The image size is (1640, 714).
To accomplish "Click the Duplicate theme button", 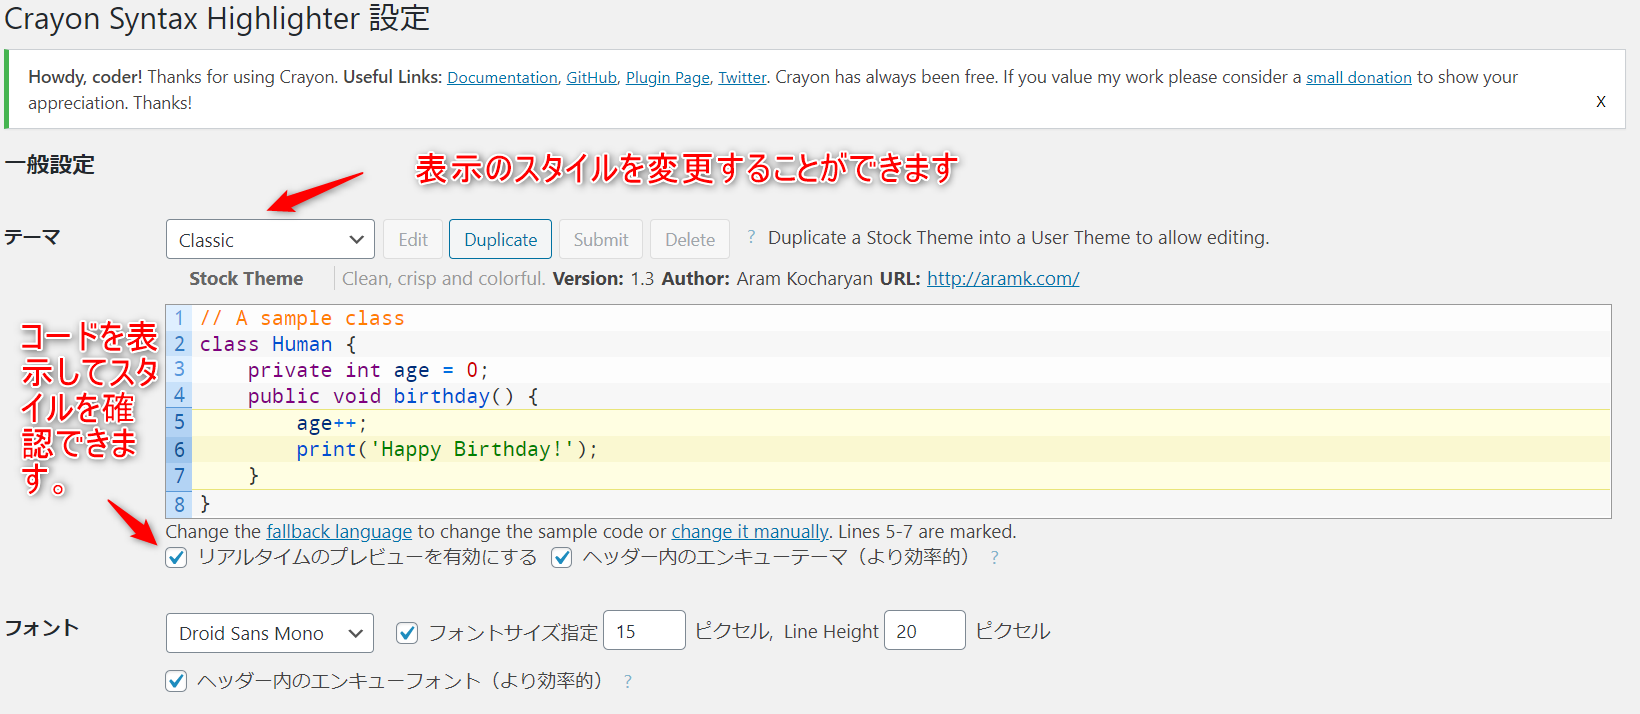I will point(500,240).
